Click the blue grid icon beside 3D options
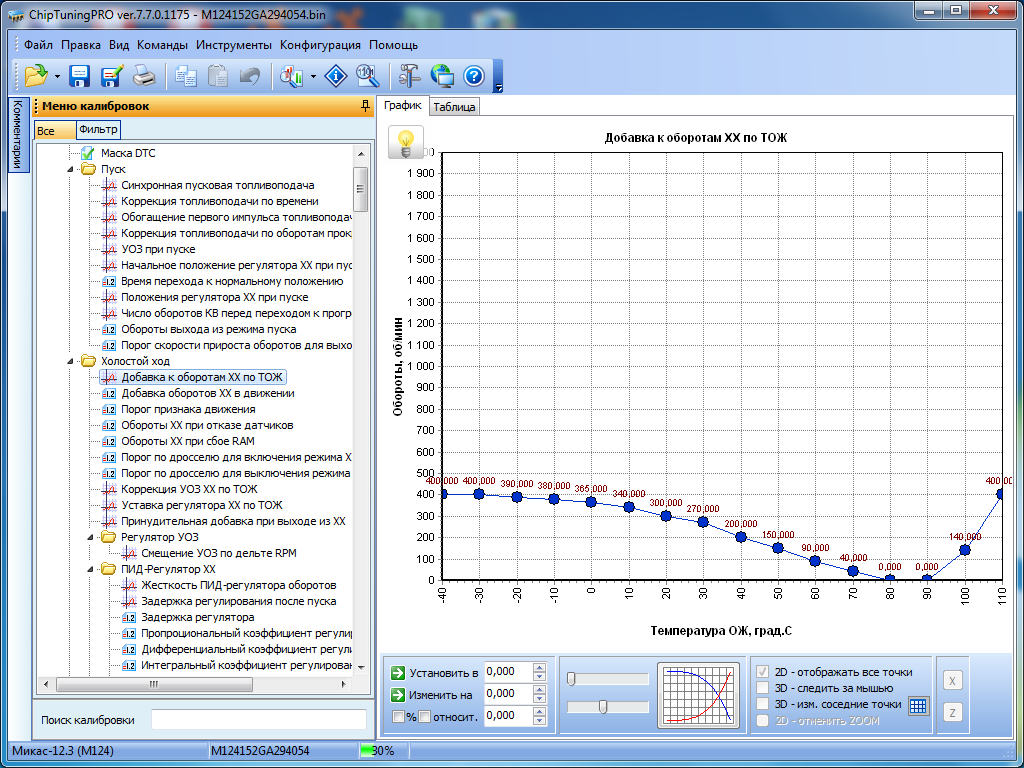Image resolution: width=1024 pixels, height=768 pixels. click(918, 705)
